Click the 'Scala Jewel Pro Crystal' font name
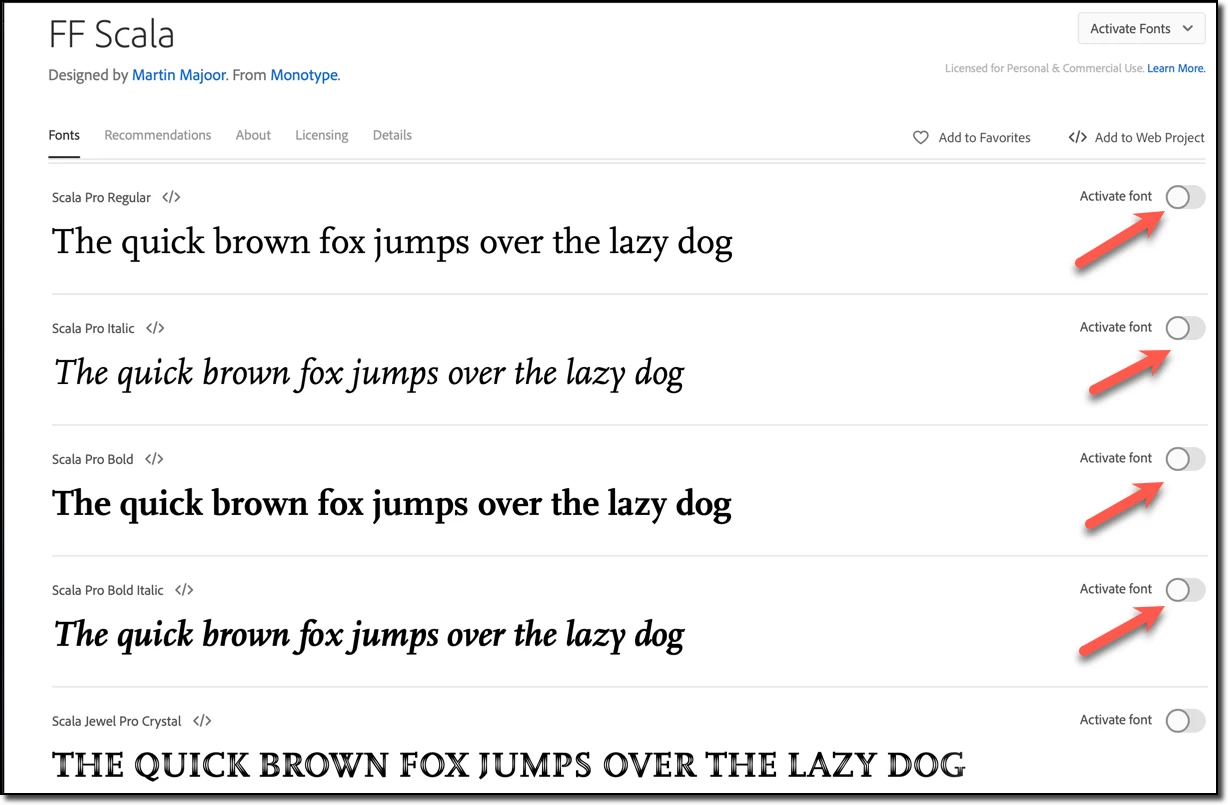This screenshot has width=1228, height=805. [x=117, y=722]
